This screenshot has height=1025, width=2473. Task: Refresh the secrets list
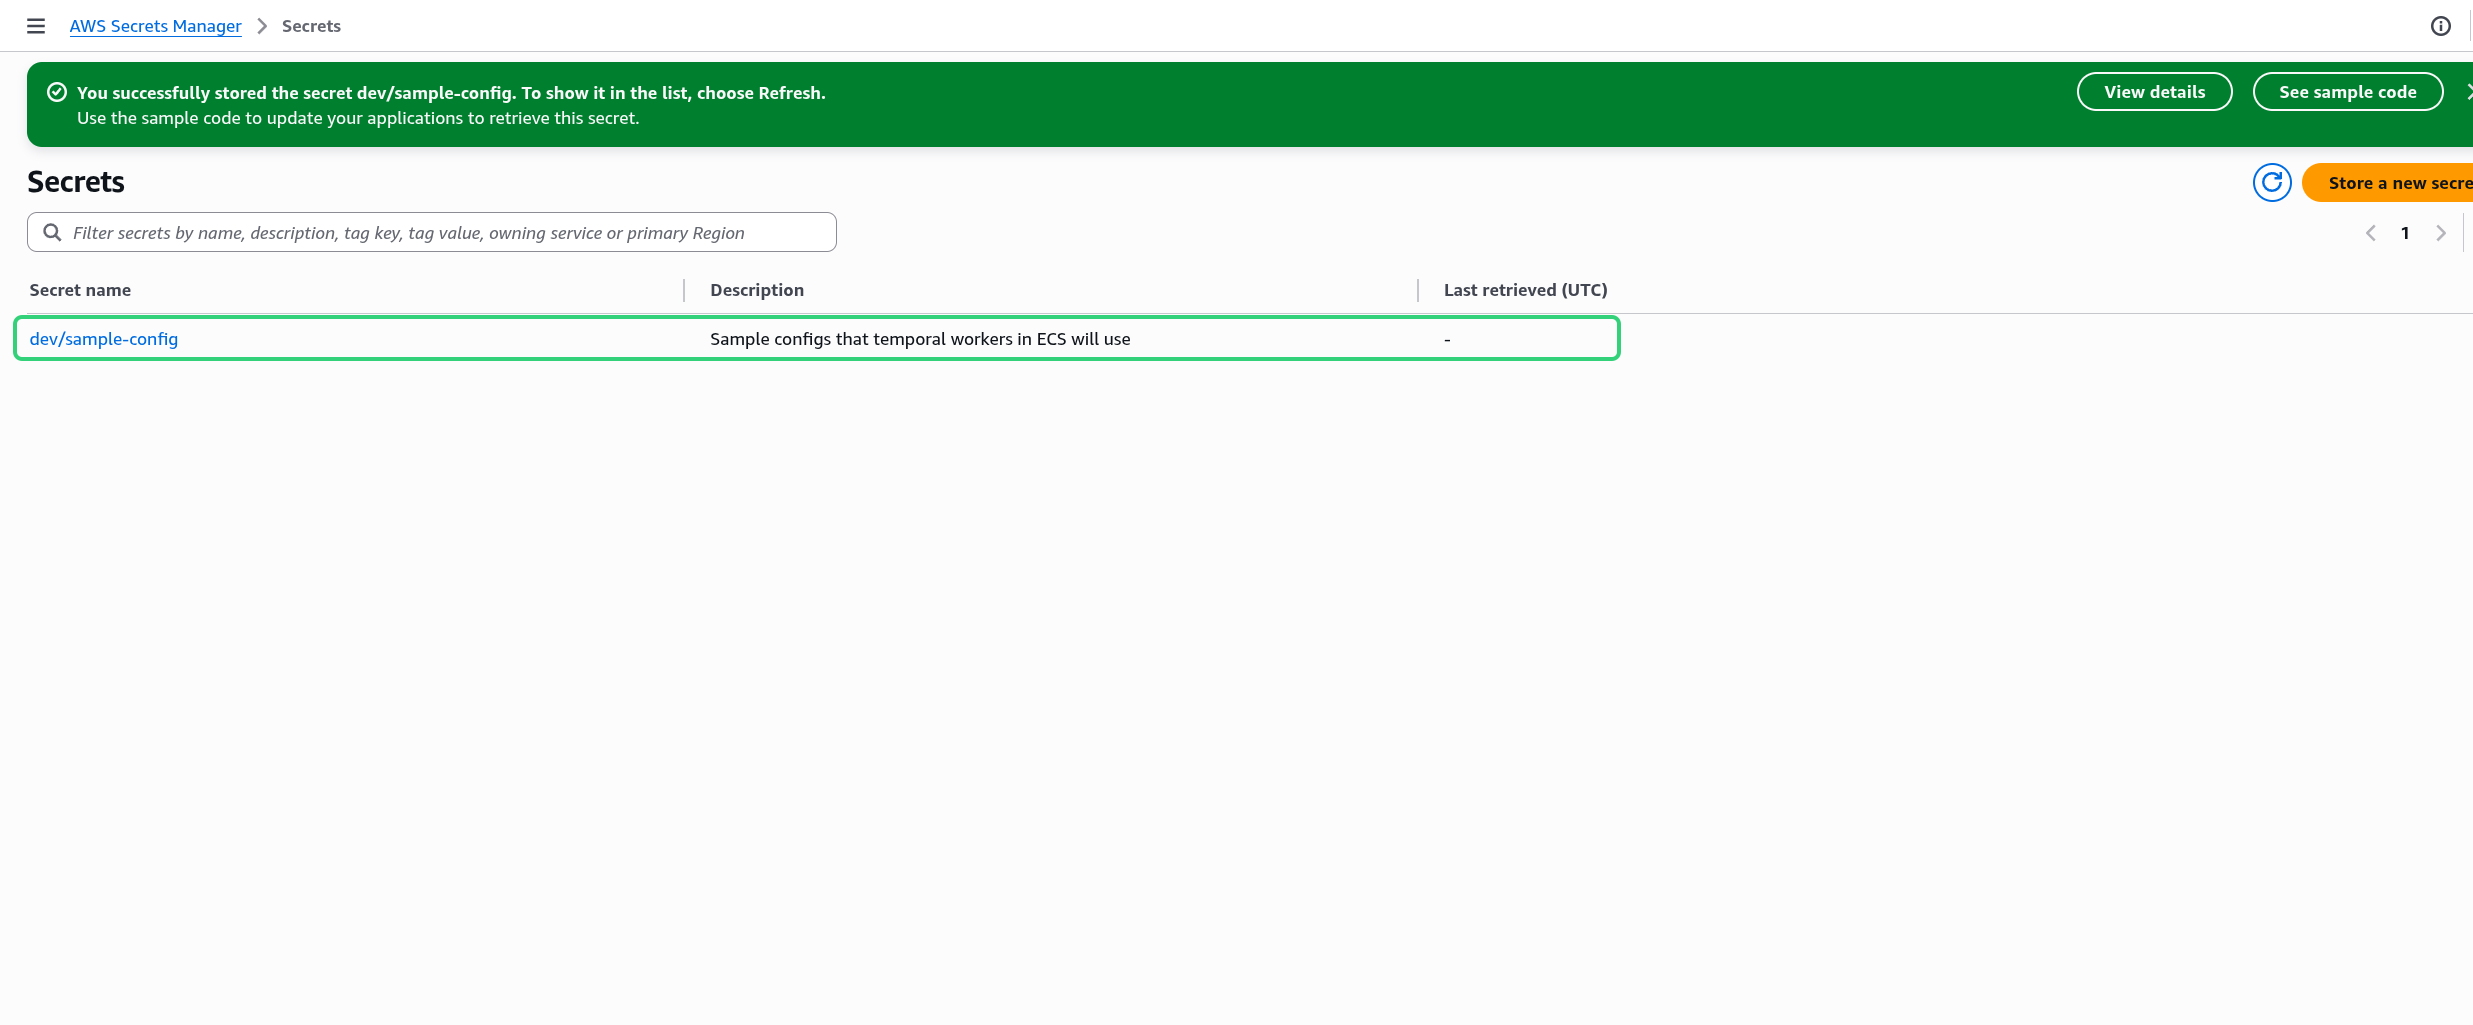click(x=2271, y=182)
